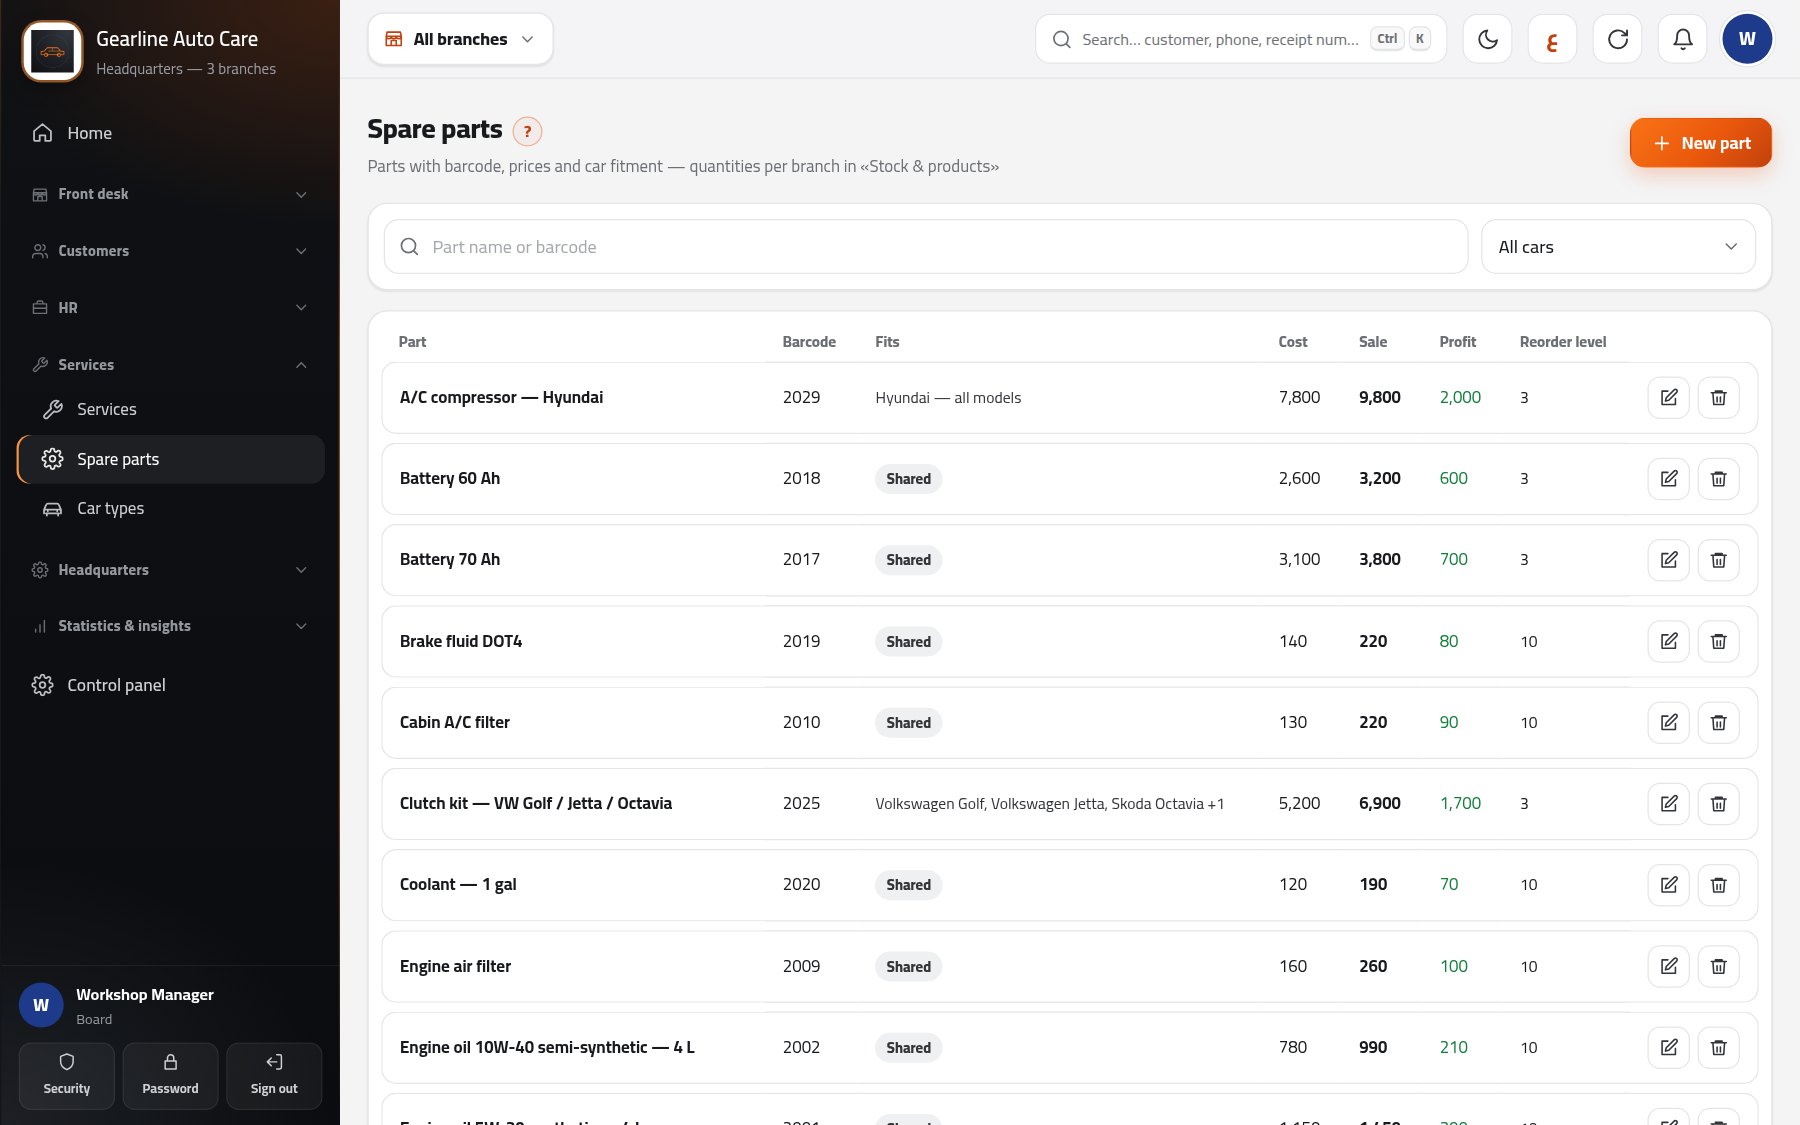Focus the global search box
Screen dimensions: 1800x1125
(x=1240, y=39)
